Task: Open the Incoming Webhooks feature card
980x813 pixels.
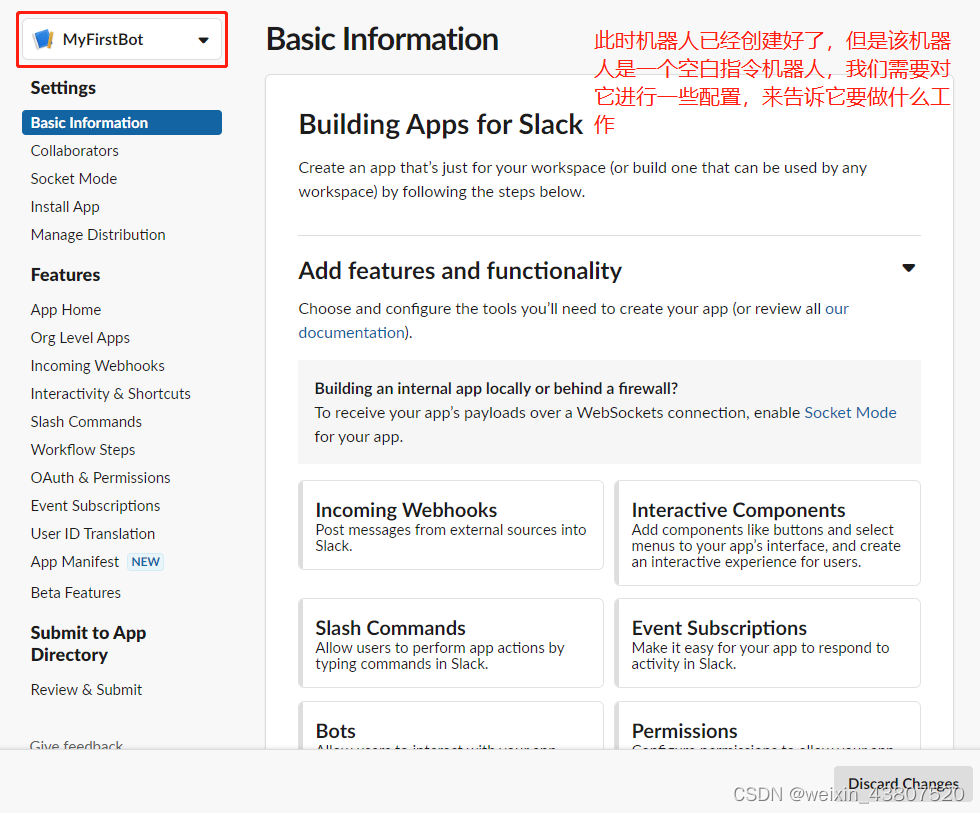Action: tap(451, 525)
